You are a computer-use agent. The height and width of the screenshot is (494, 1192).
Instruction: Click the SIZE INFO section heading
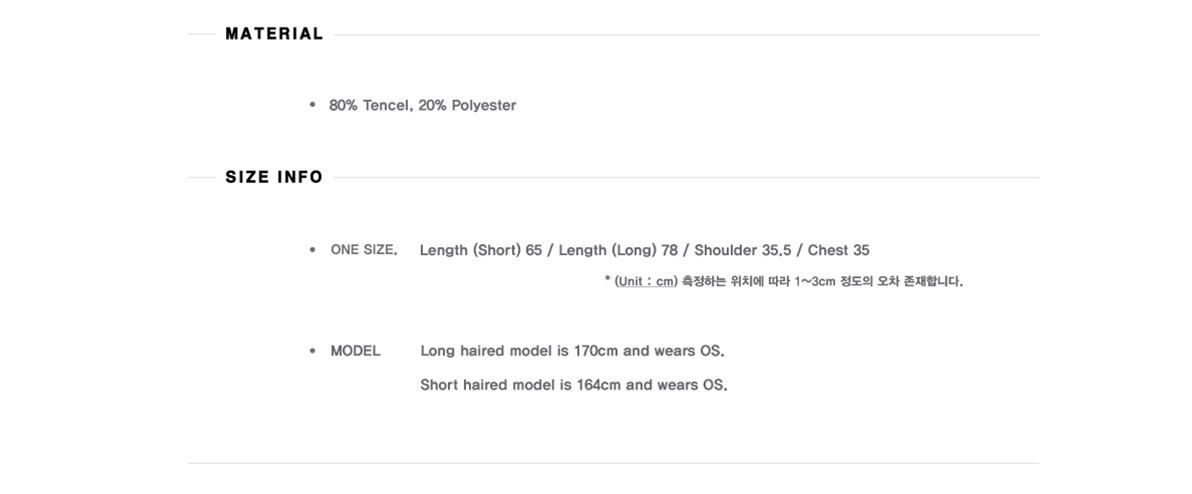point(274,177)
